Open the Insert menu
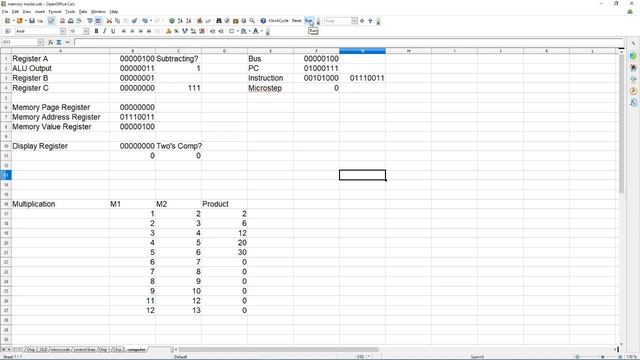The image size is (640, 360). pos(40,12)
